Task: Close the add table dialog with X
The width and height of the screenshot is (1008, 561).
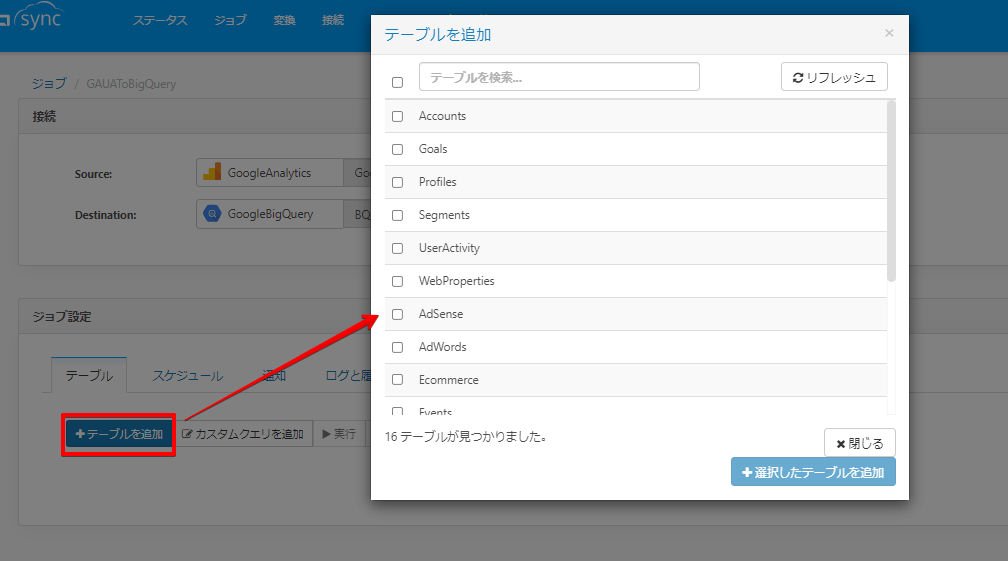Action: pos(889,33)
